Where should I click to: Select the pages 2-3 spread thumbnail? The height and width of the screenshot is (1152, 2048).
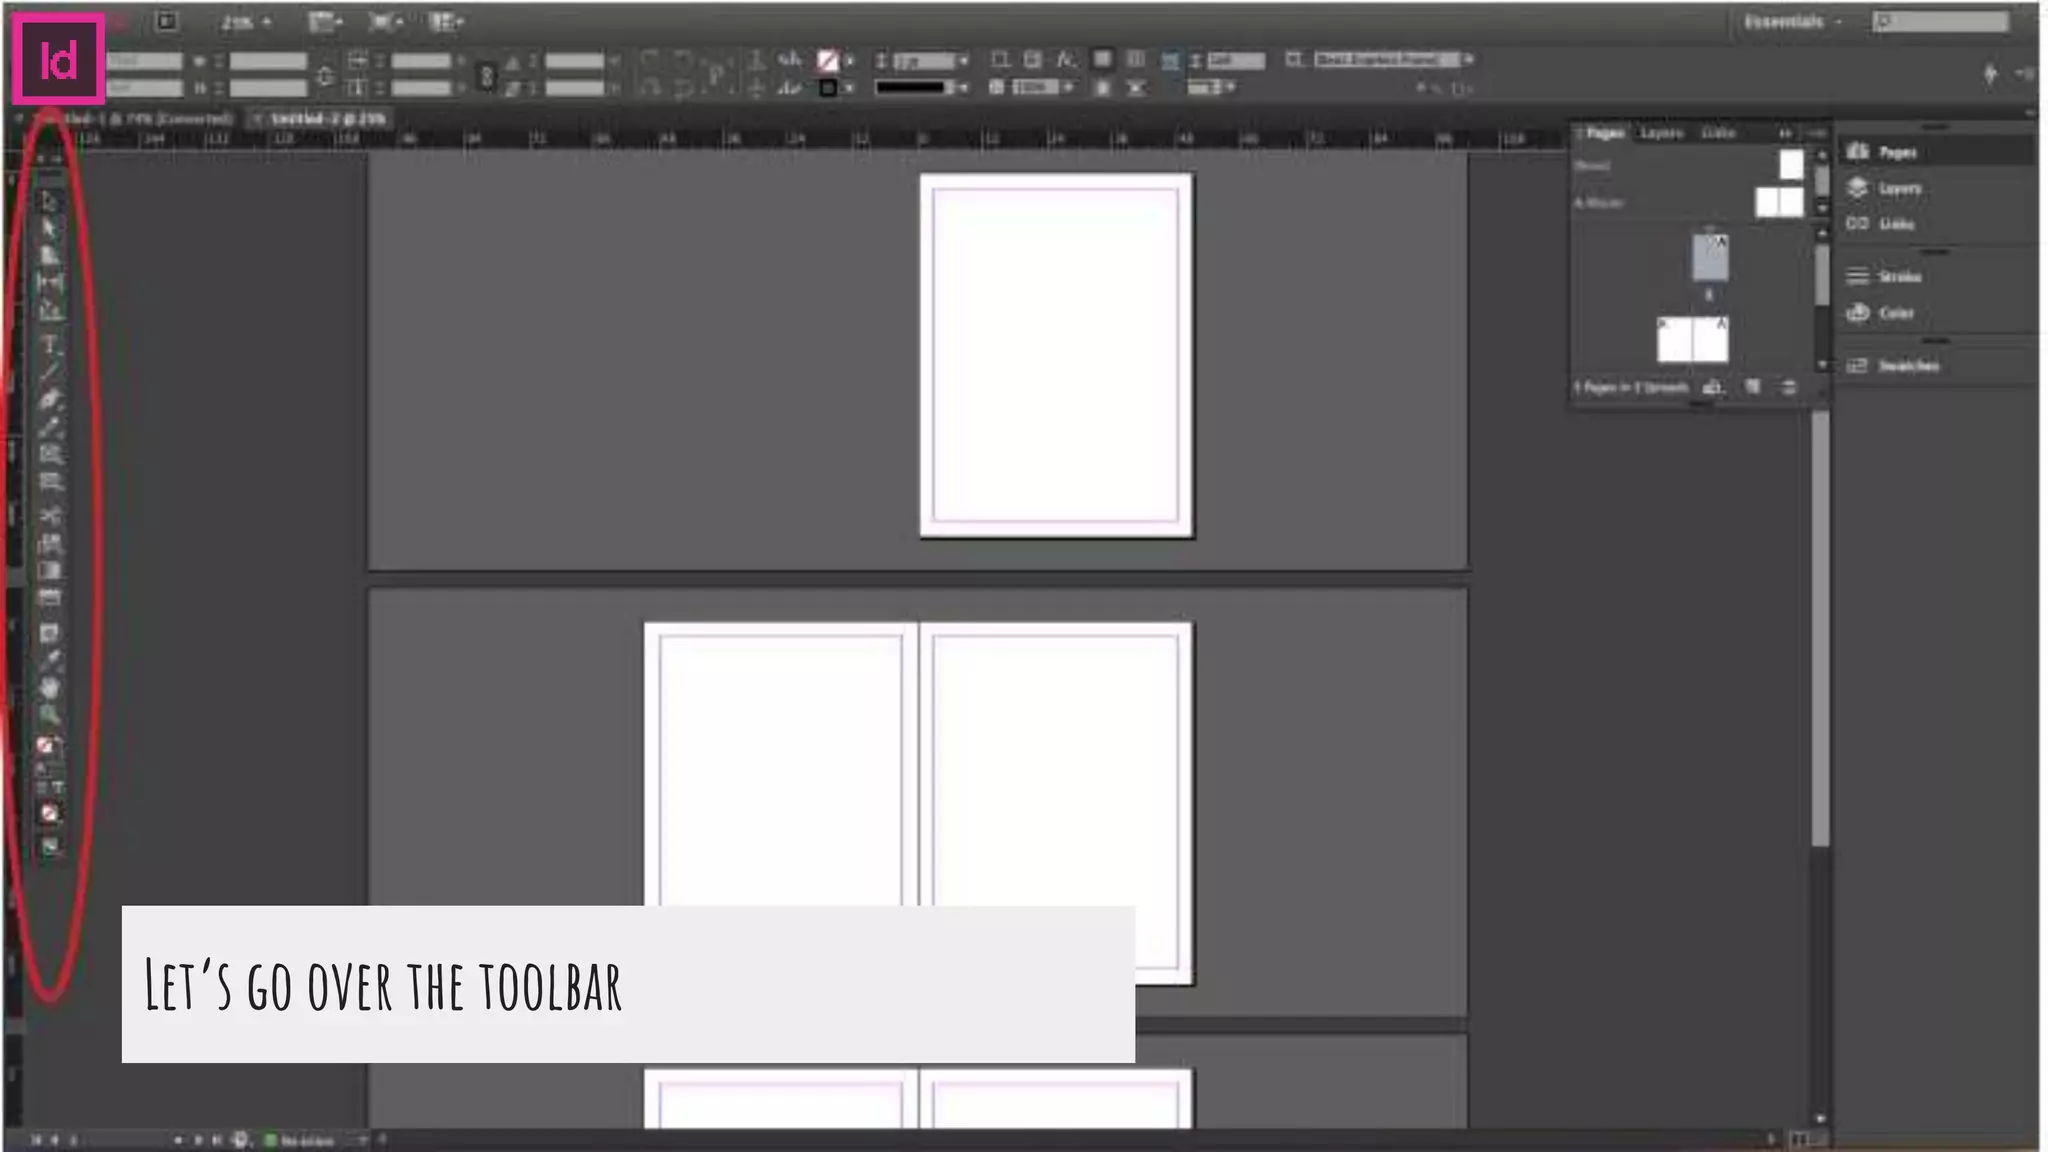(x=1692, y=340)
